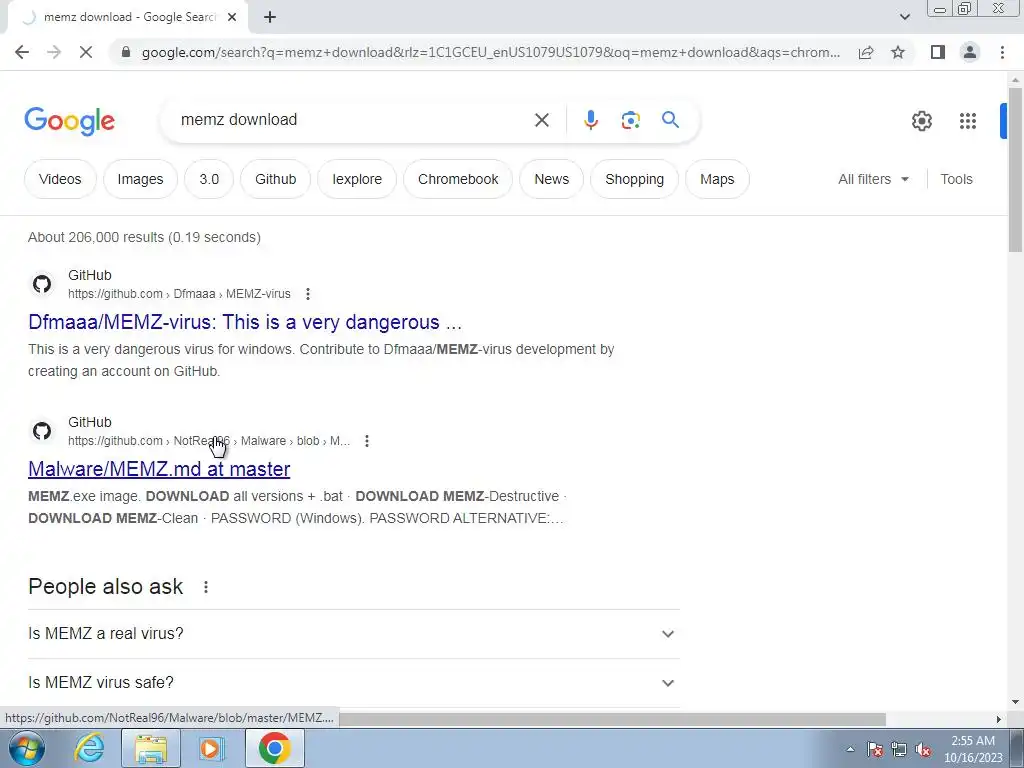This screenshot has width=1024, height=768.
Task: Open the network status tray icon
Action: [x=899, y=749]
